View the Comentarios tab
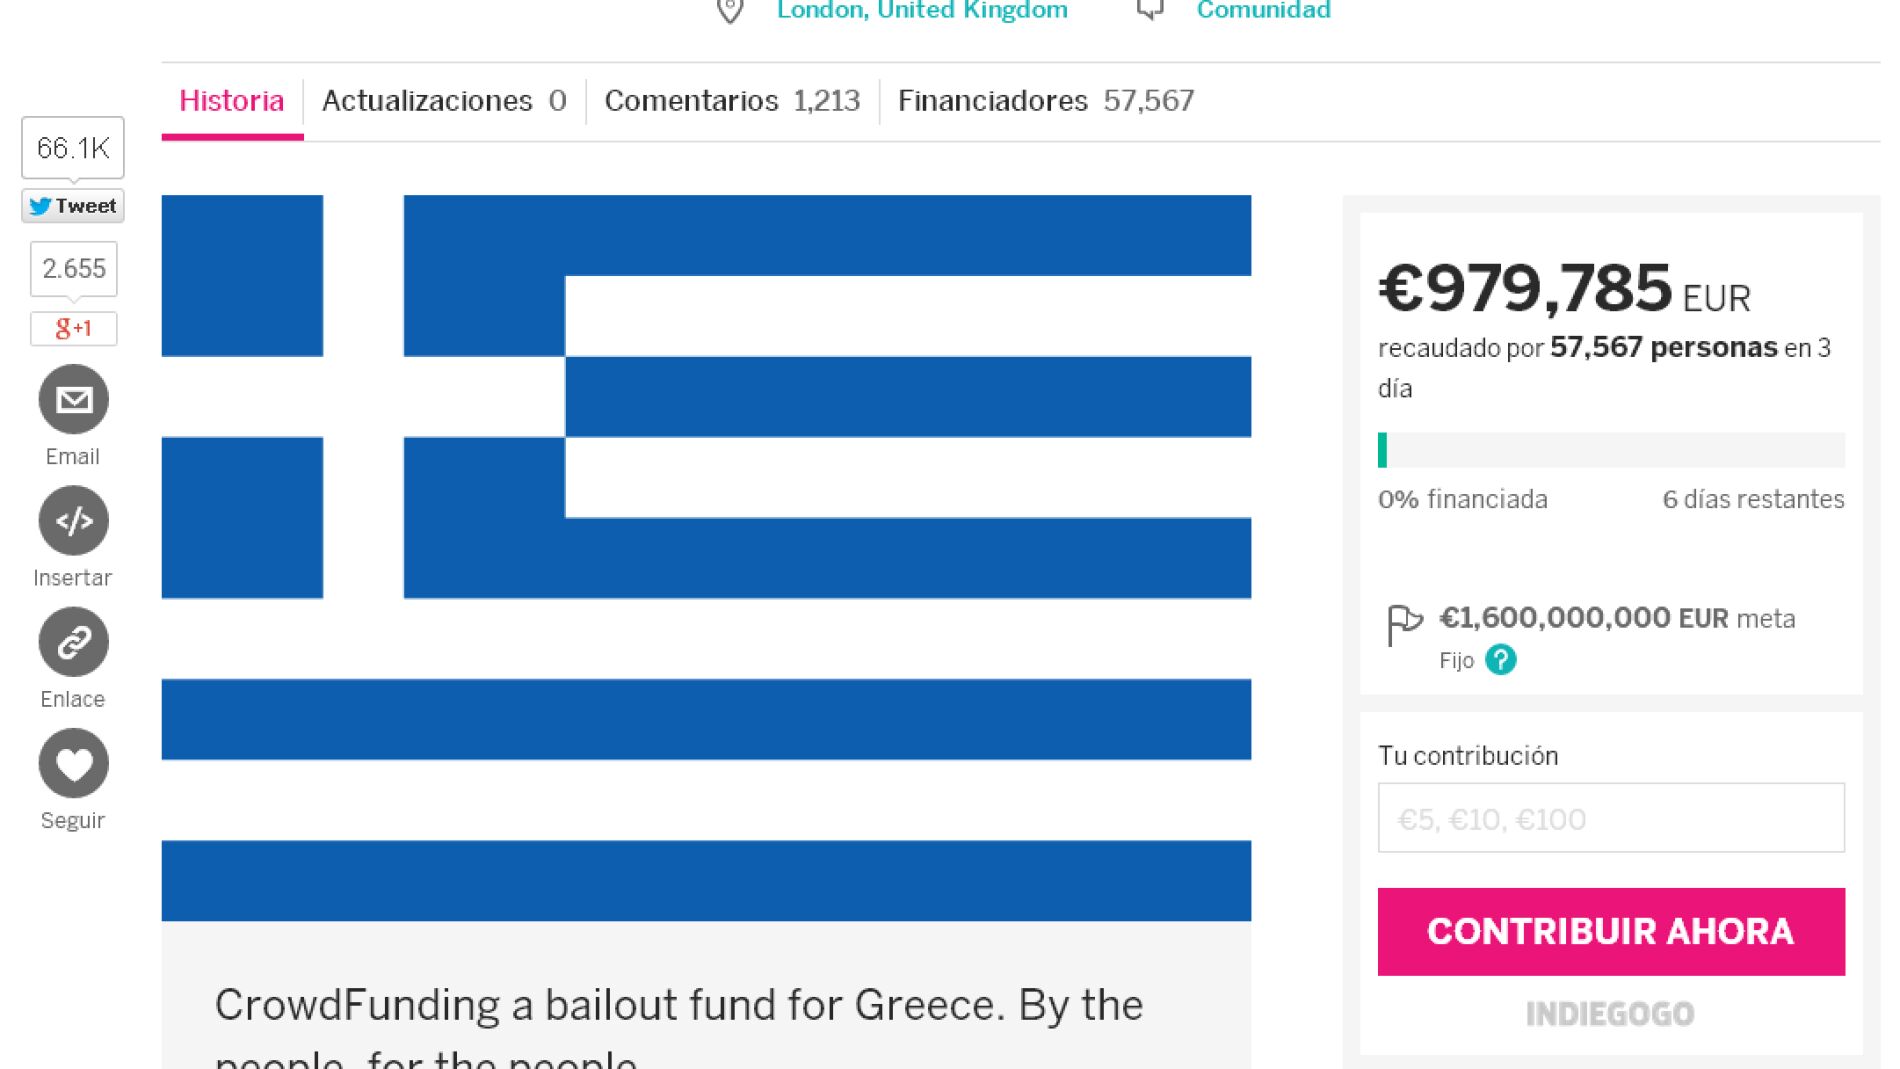1900x1069 pixels. (x=731, y=100)
